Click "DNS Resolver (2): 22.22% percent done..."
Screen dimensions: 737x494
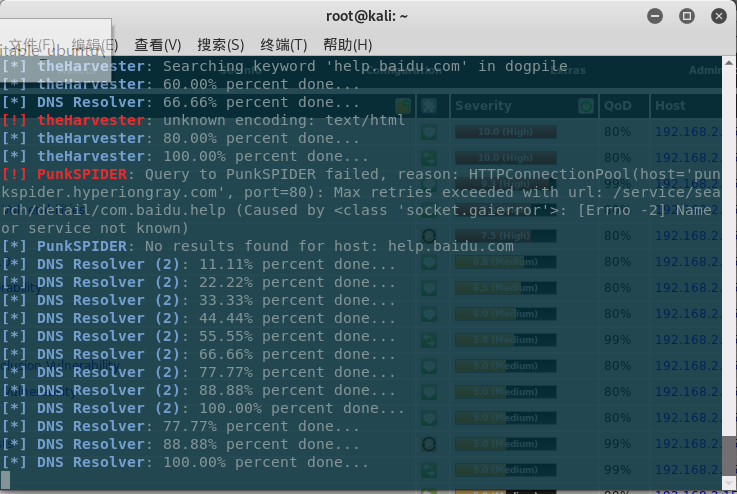point(198,282)
